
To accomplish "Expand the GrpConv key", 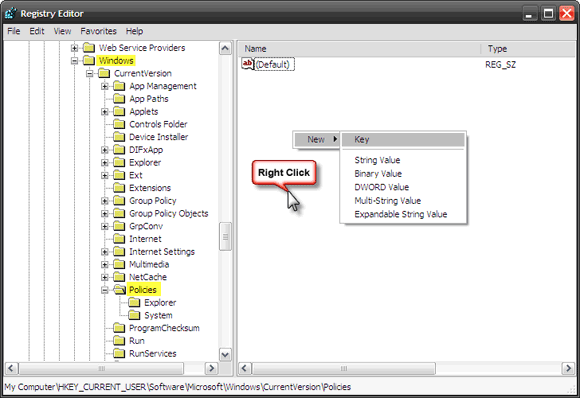I will pos(105,226).
